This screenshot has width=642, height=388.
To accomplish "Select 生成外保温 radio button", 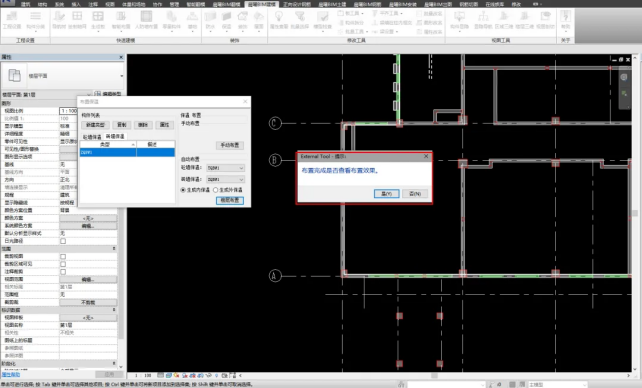I will pyautogui.click(x=215, y=190).
